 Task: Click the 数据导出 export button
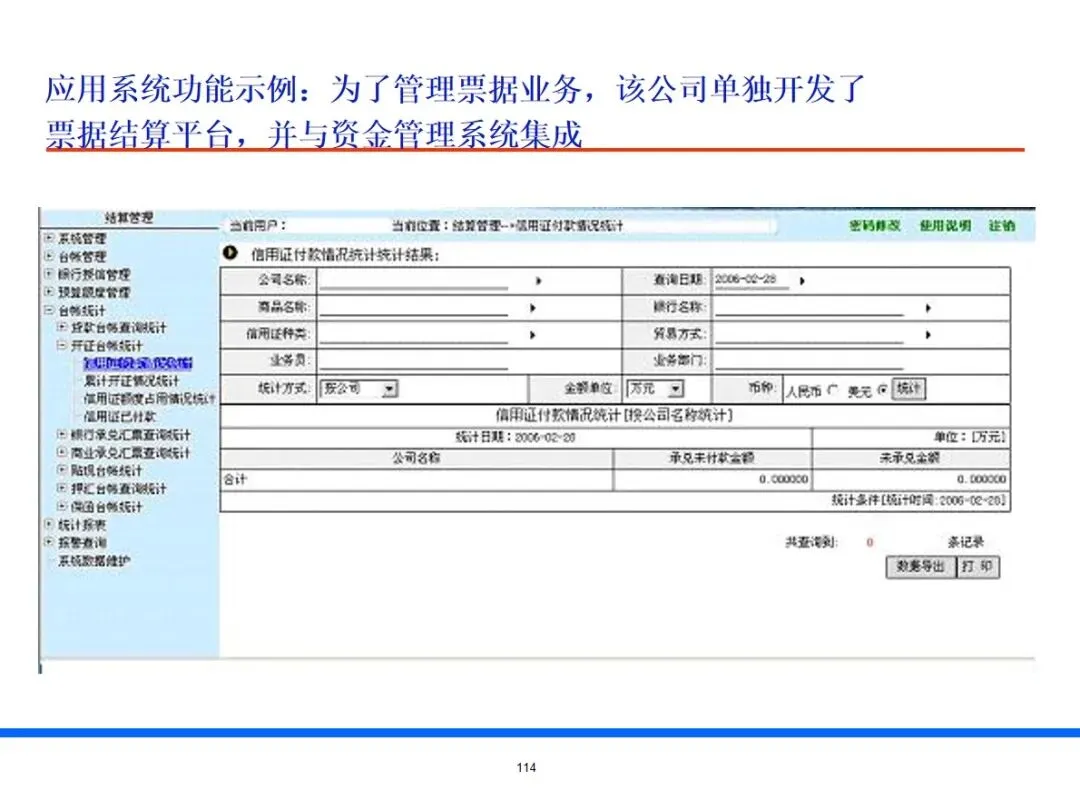tap(921, 567)
